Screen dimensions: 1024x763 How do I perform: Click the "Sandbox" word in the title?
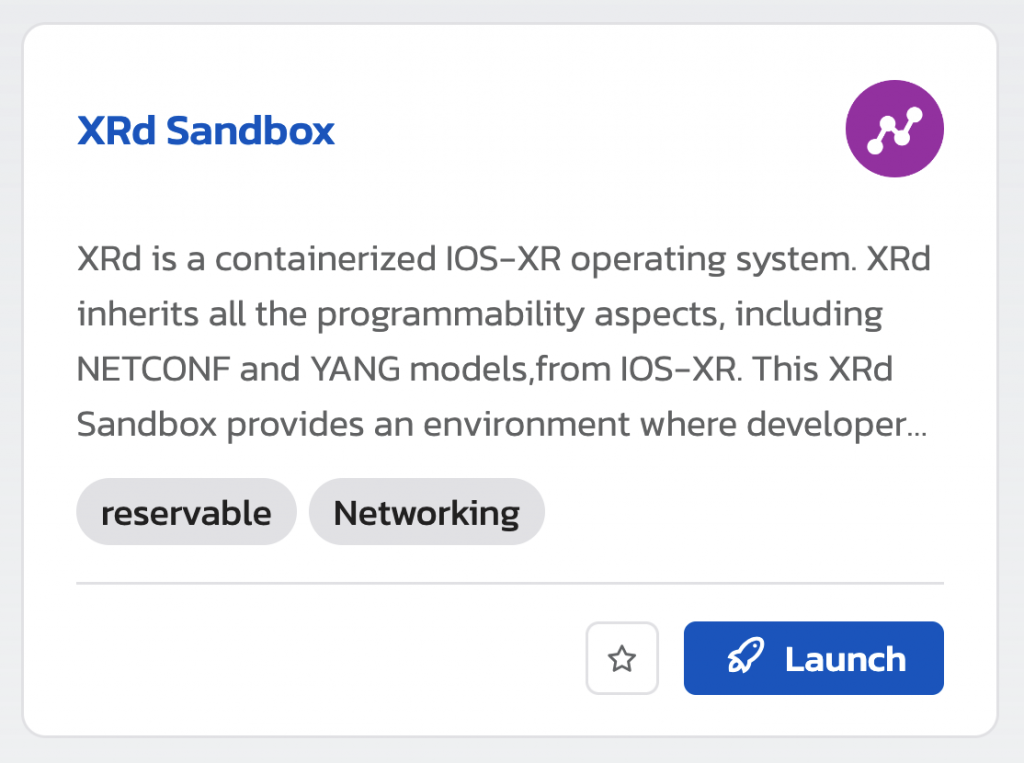250,130
